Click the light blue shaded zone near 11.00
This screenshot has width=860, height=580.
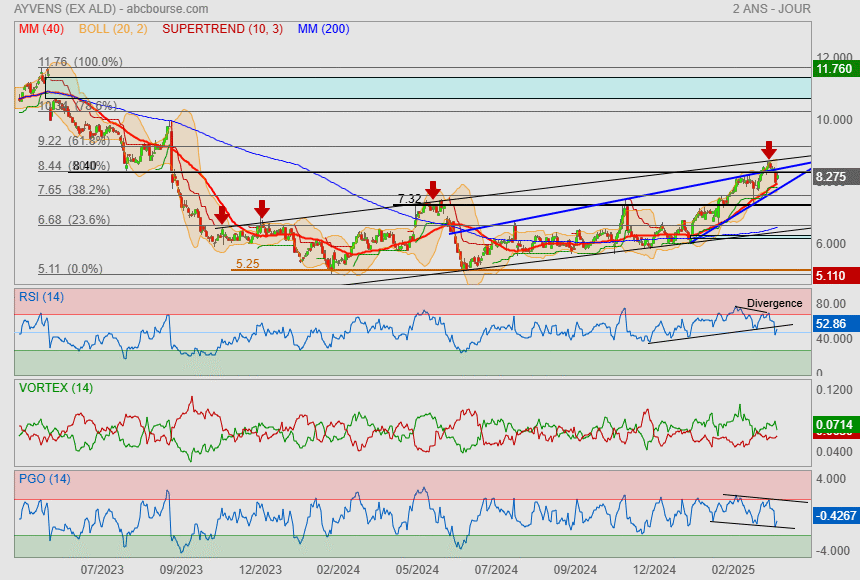point(420,88)
